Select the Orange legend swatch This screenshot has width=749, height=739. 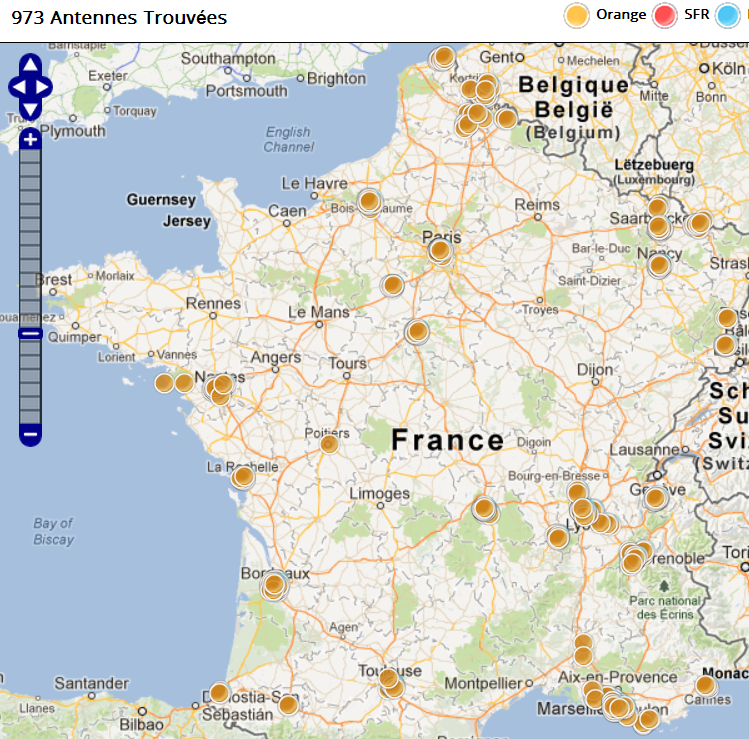[576, 15]
